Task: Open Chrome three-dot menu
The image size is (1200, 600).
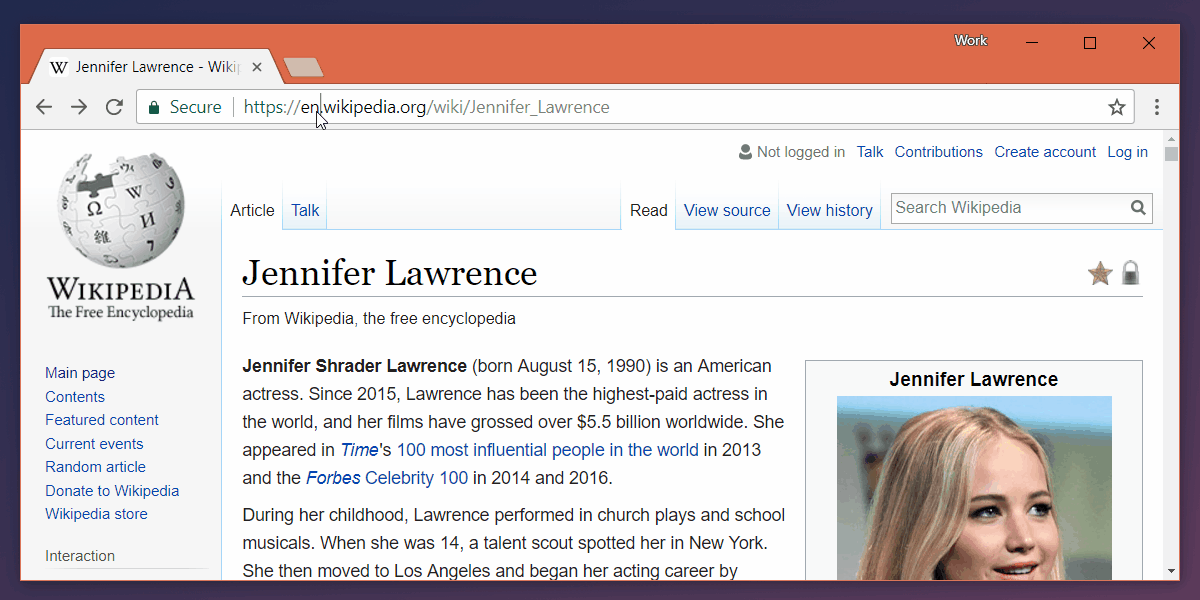Action: 1157,107
